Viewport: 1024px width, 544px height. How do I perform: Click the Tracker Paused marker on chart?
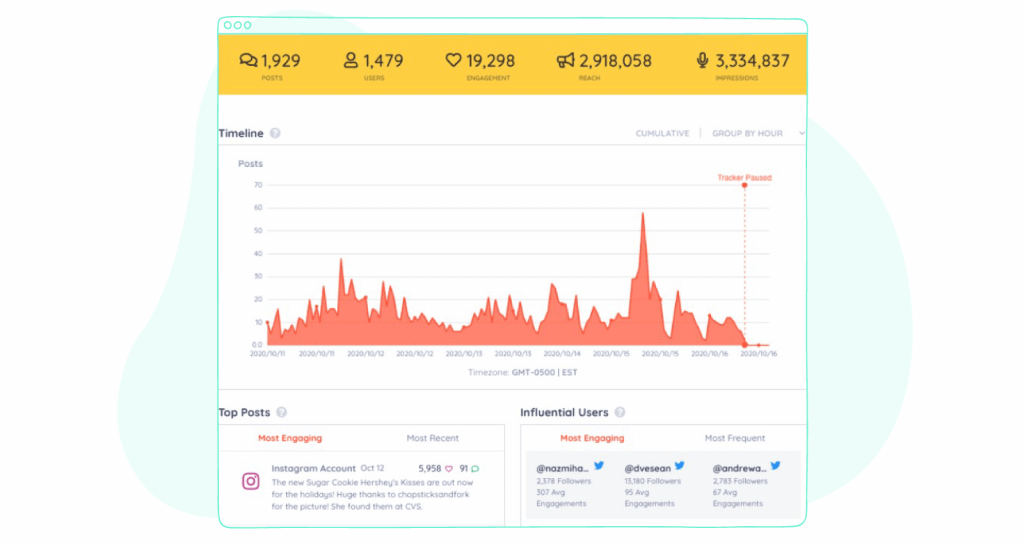(744, 185)
